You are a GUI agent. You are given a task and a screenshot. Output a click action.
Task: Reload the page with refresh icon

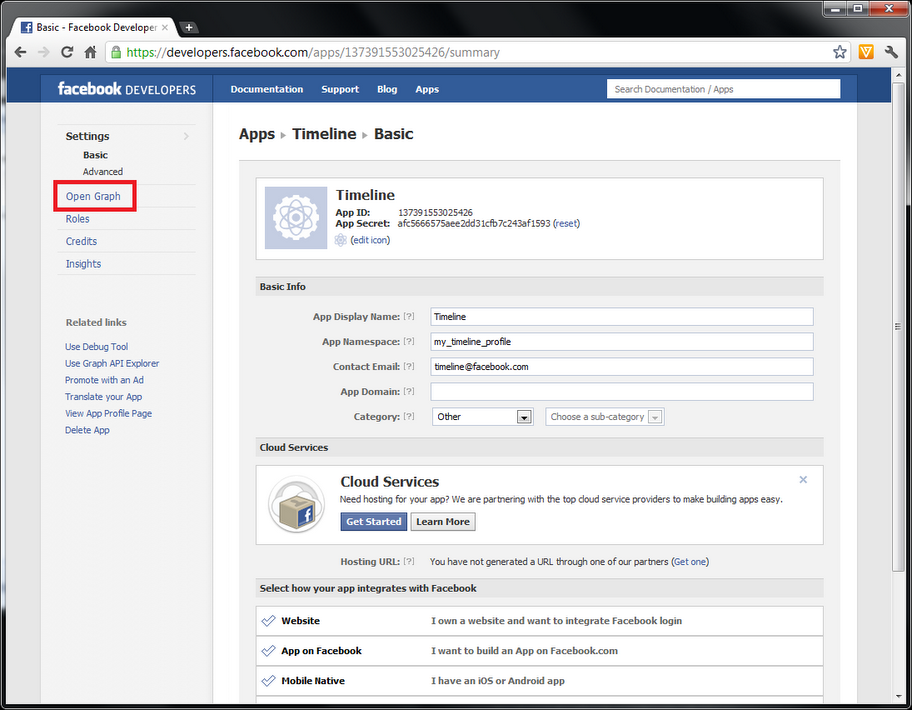pos(67,52)
